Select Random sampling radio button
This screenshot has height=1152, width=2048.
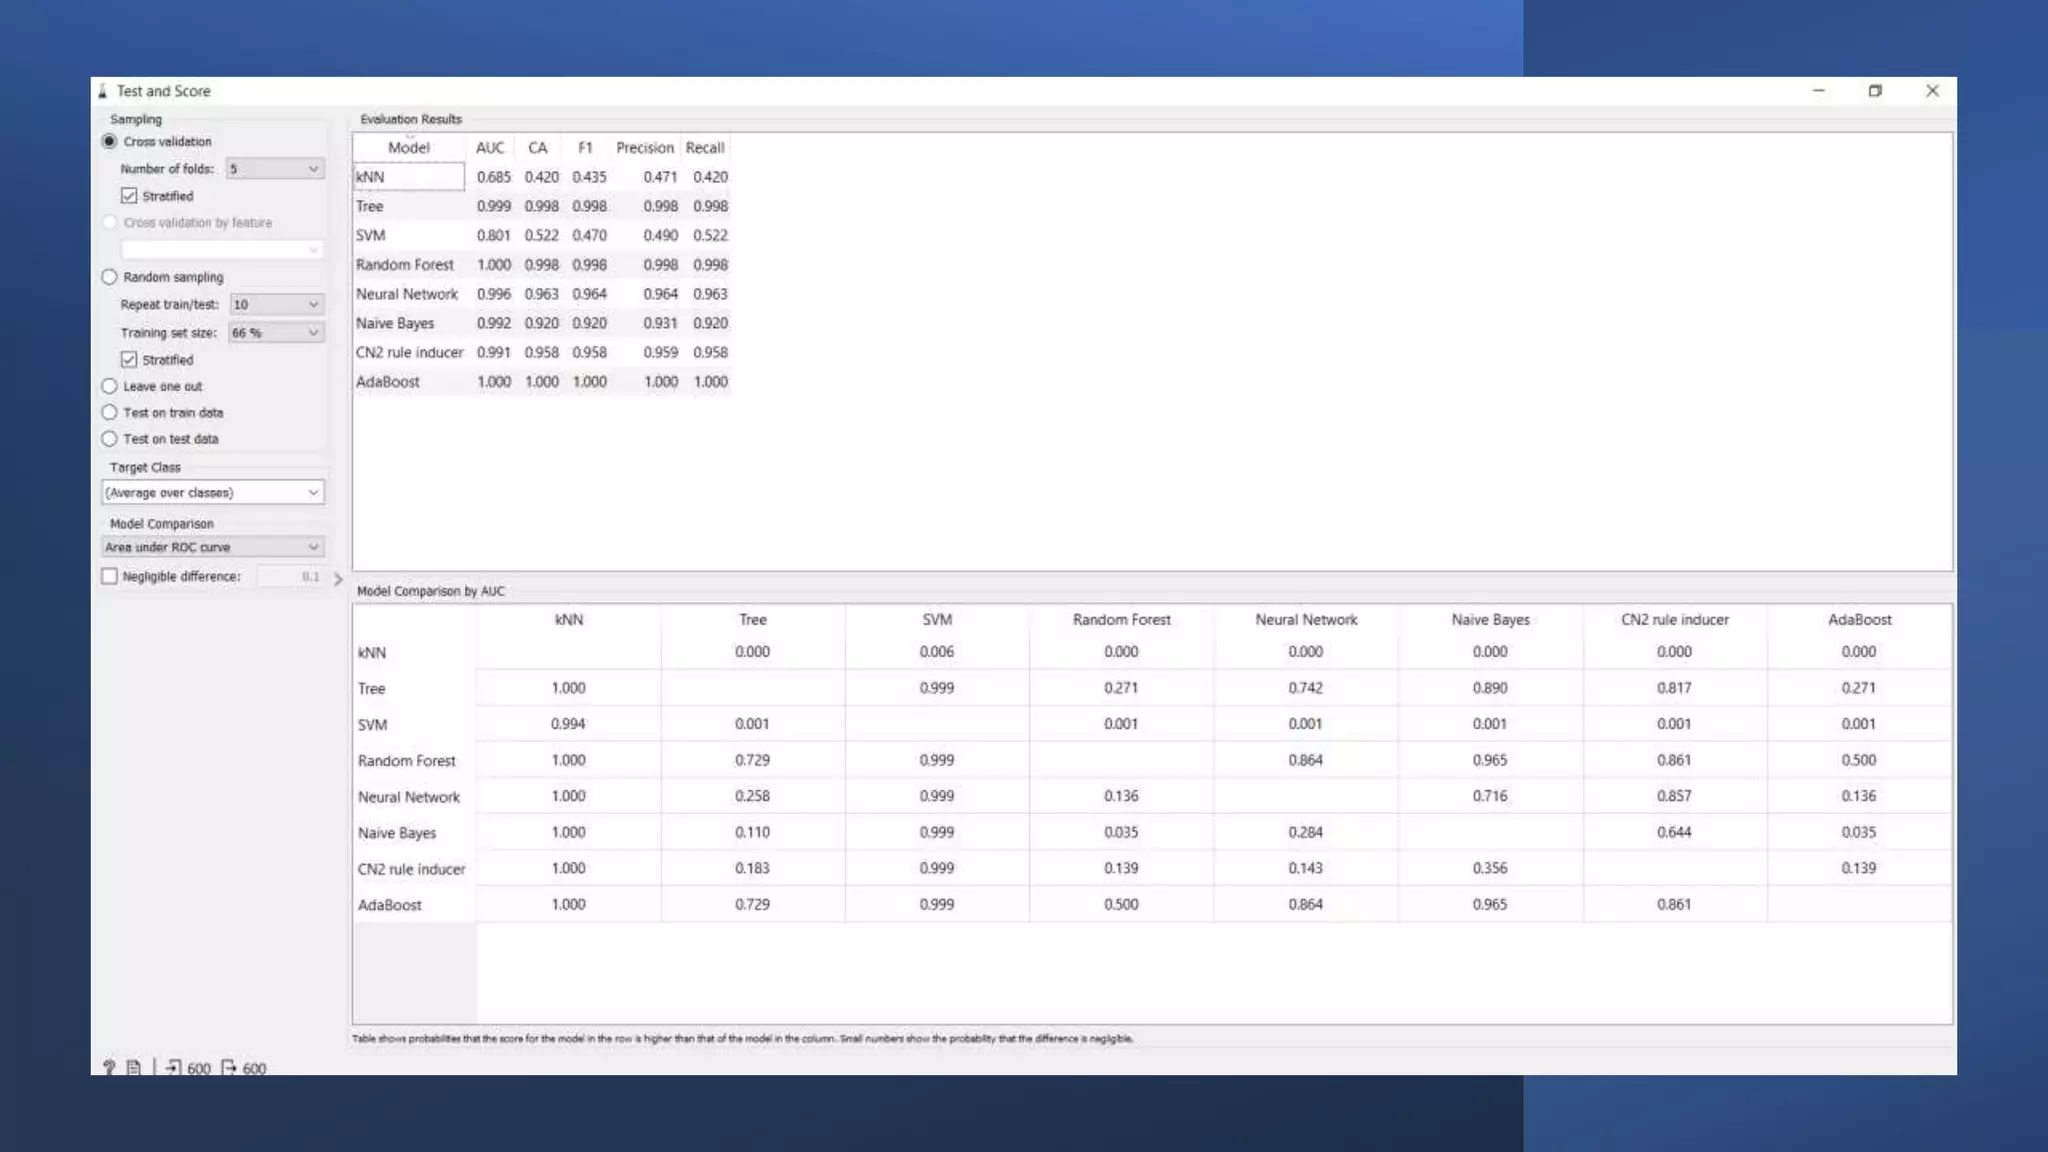pos(110,277)
